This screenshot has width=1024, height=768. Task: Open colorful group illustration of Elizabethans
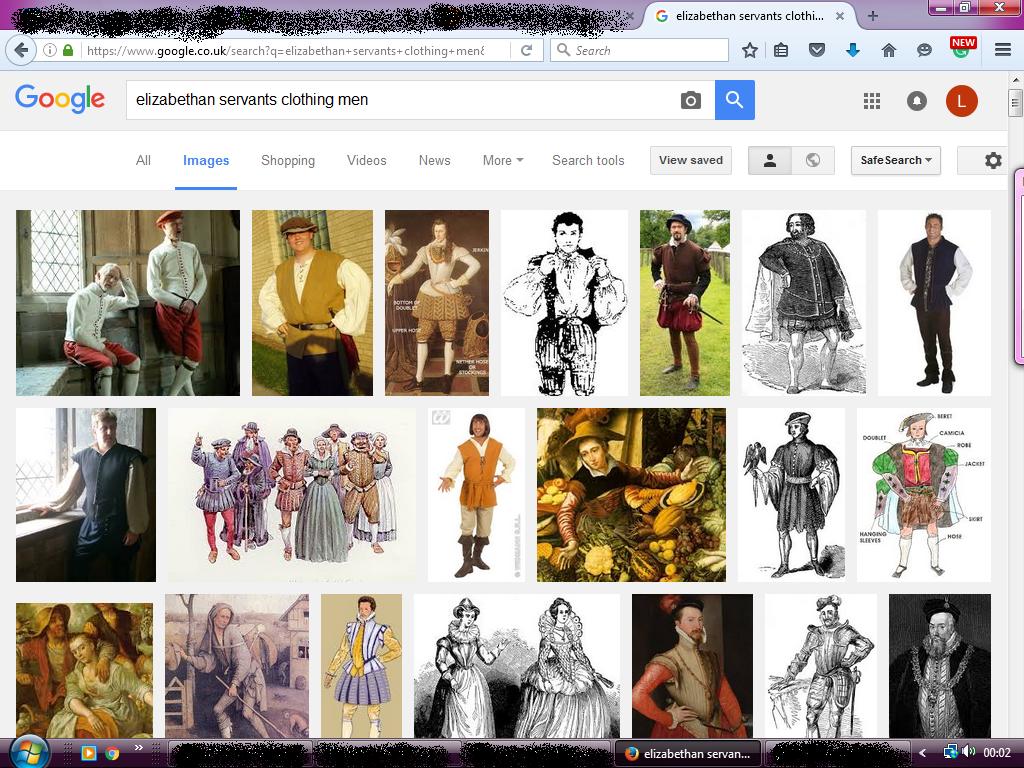pos(291,495)
